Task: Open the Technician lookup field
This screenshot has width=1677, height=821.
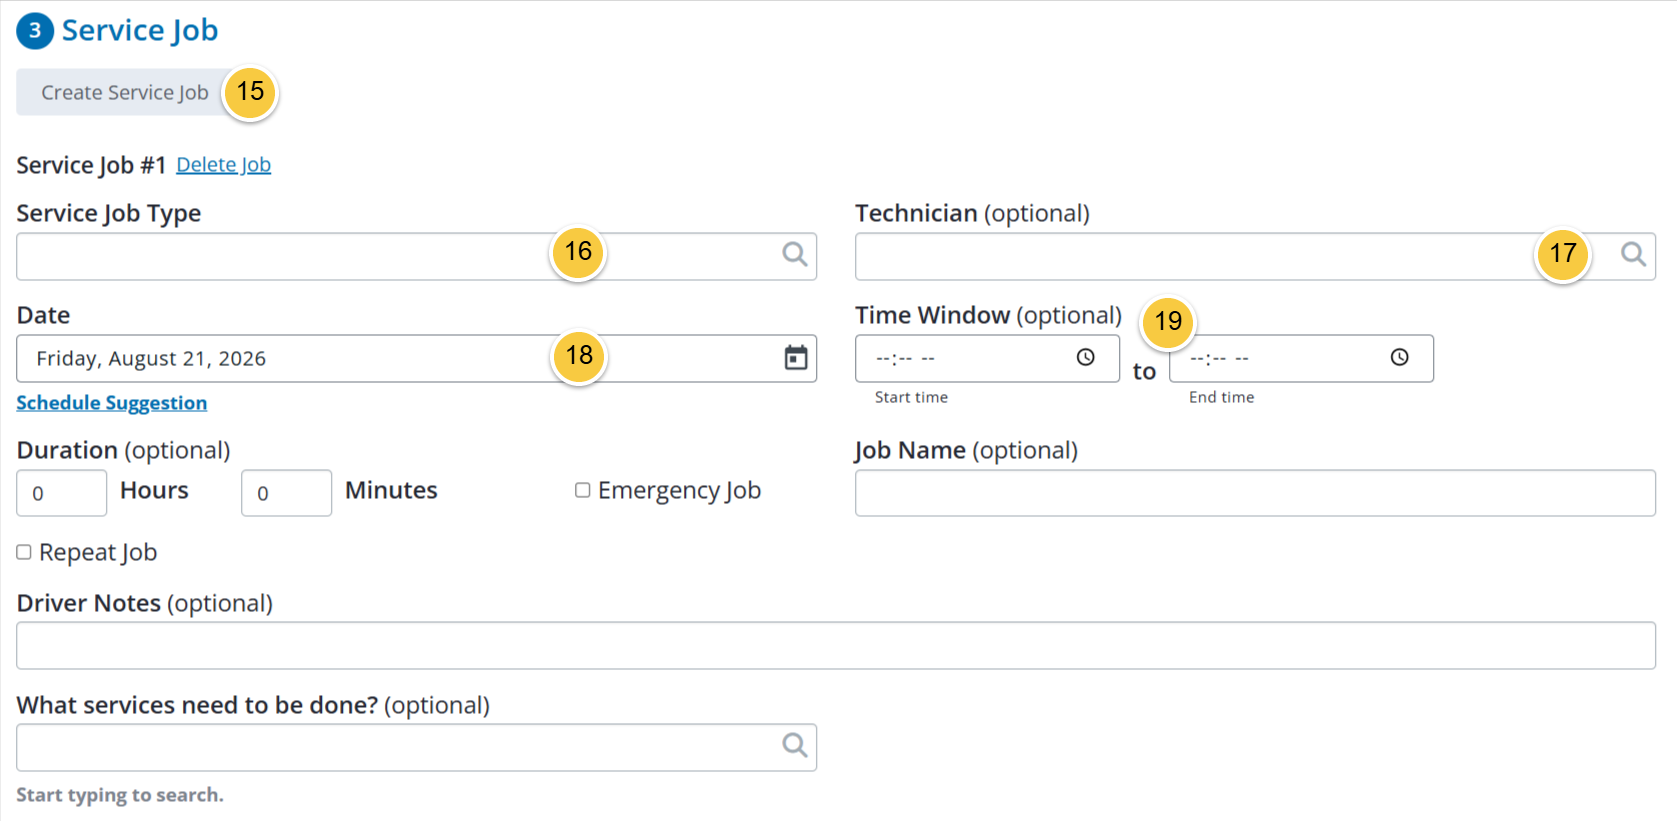Action: [1255, 257]
